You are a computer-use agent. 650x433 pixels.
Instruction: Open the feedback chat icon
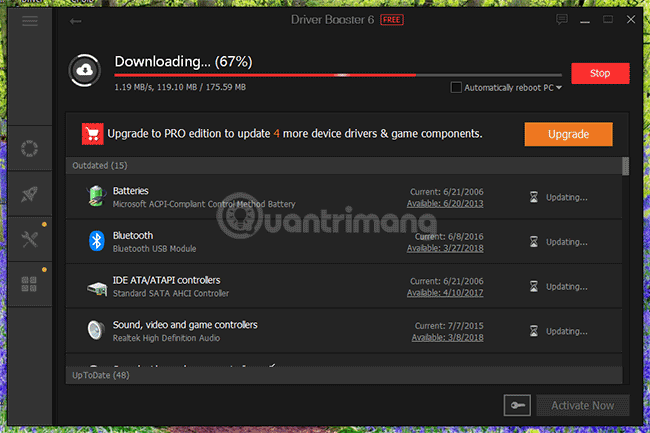point(562,19)
